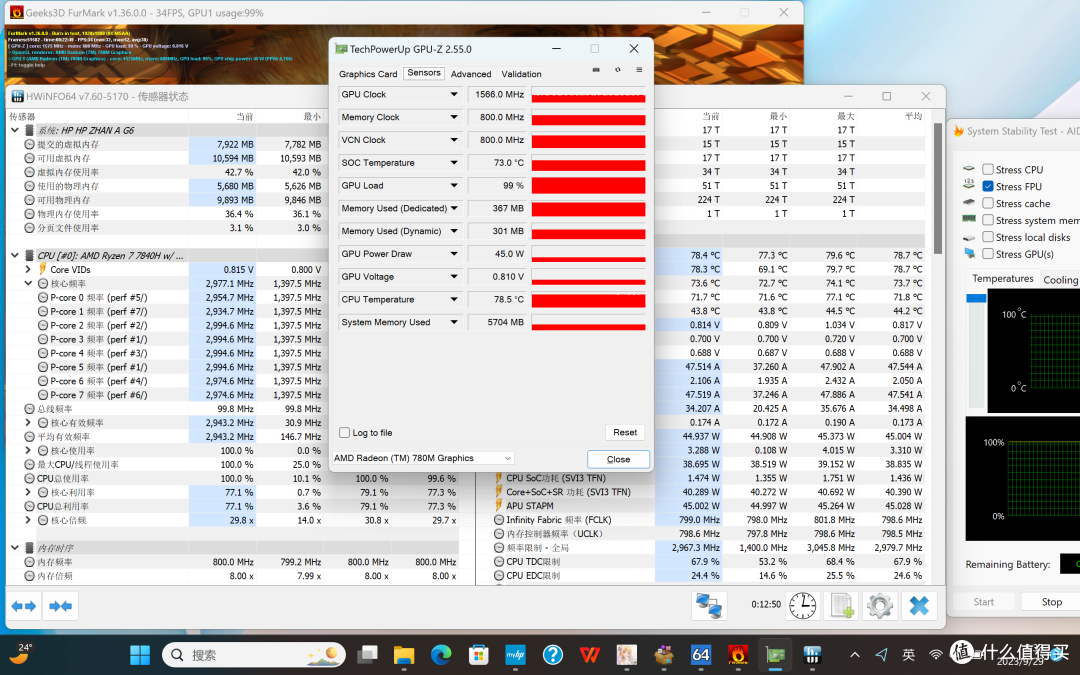Click the GPU Voltage history graph
Viewport: 1080px width, 675px height.
point(588,277)
